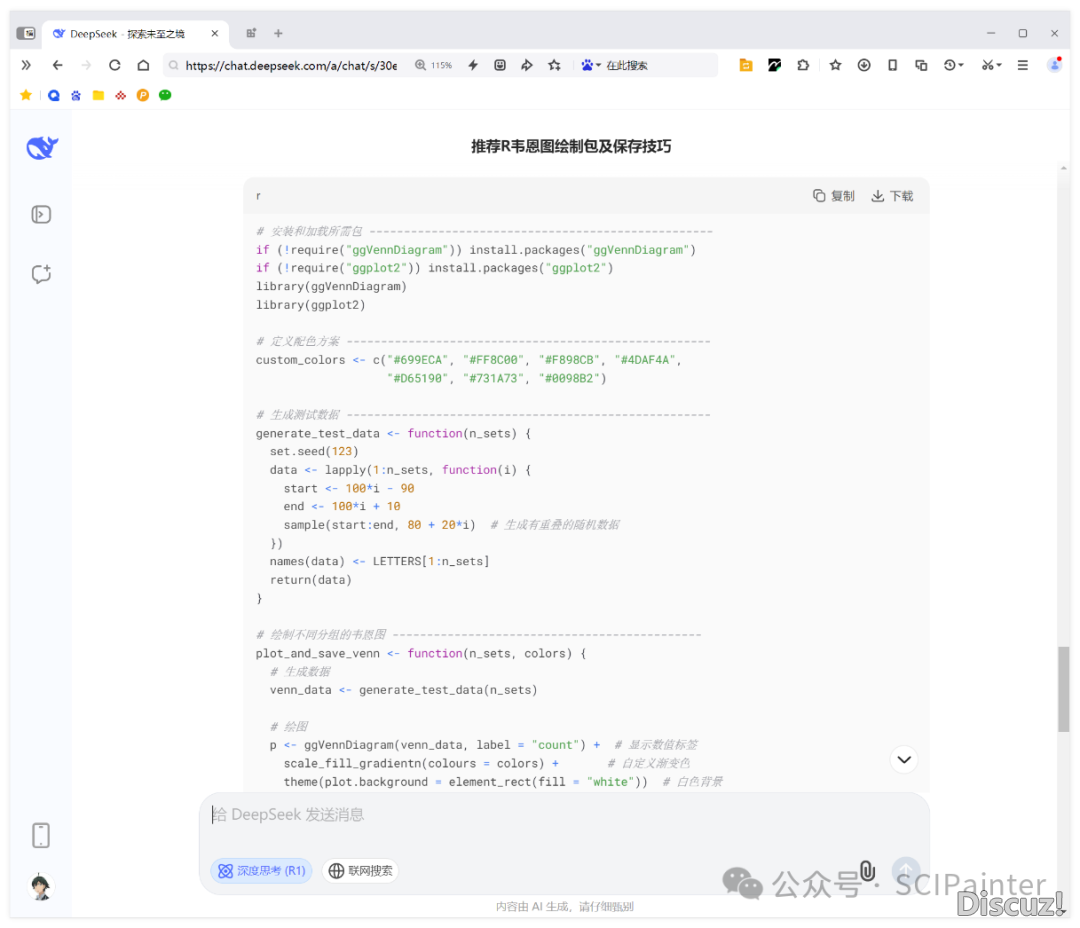
Task: Click the browser back arrow
Action: pyautogui.click(x=57, y=65)
